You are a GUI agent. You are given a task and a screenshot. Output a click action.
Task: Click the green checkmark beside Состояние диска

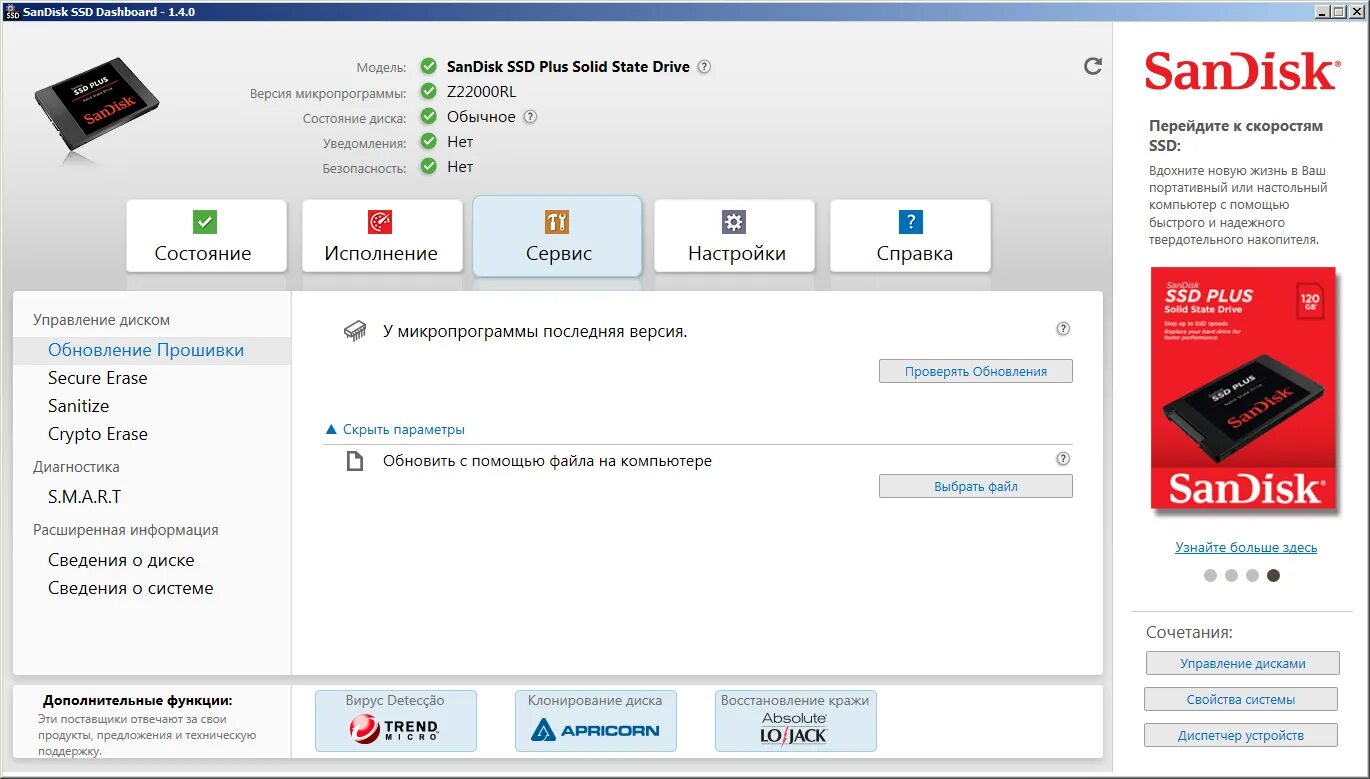429,116
